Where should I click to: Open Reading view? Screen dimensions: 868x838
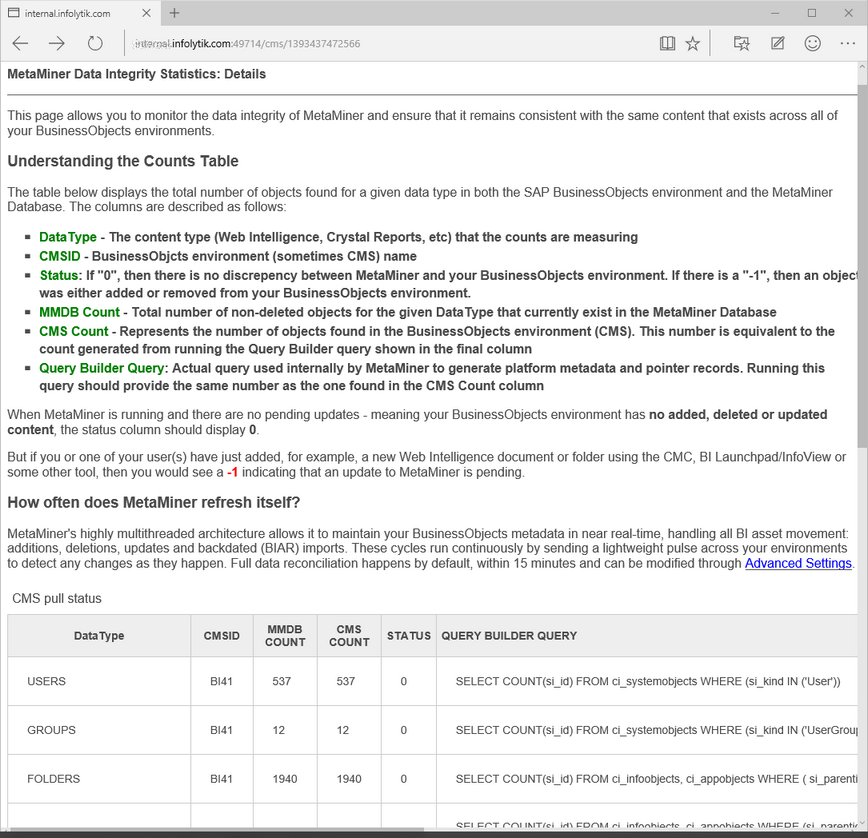(x=668, y=44)
